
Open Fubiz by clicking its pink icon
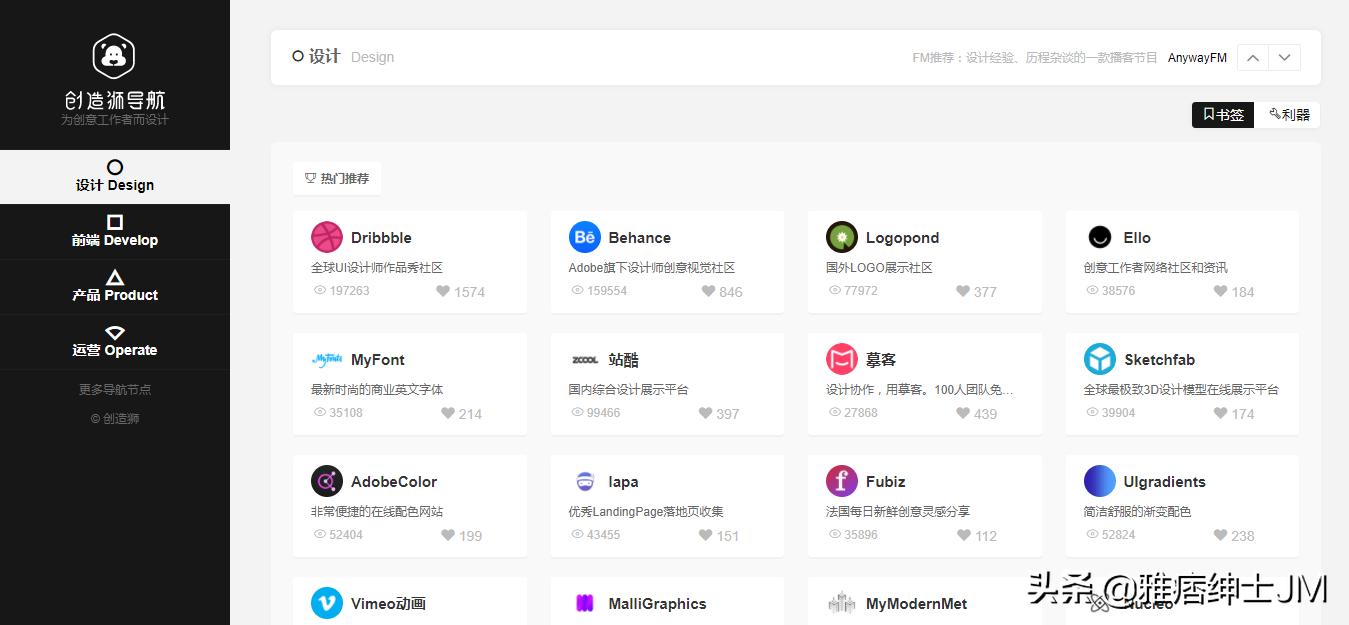click(x=841, y=481)
